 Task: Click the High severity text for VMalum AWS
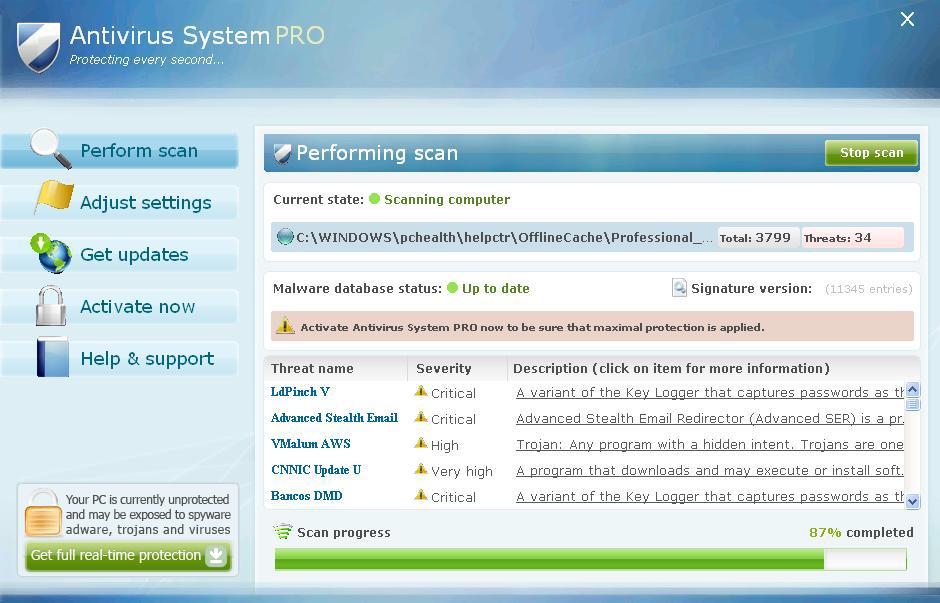coord(445,445)
